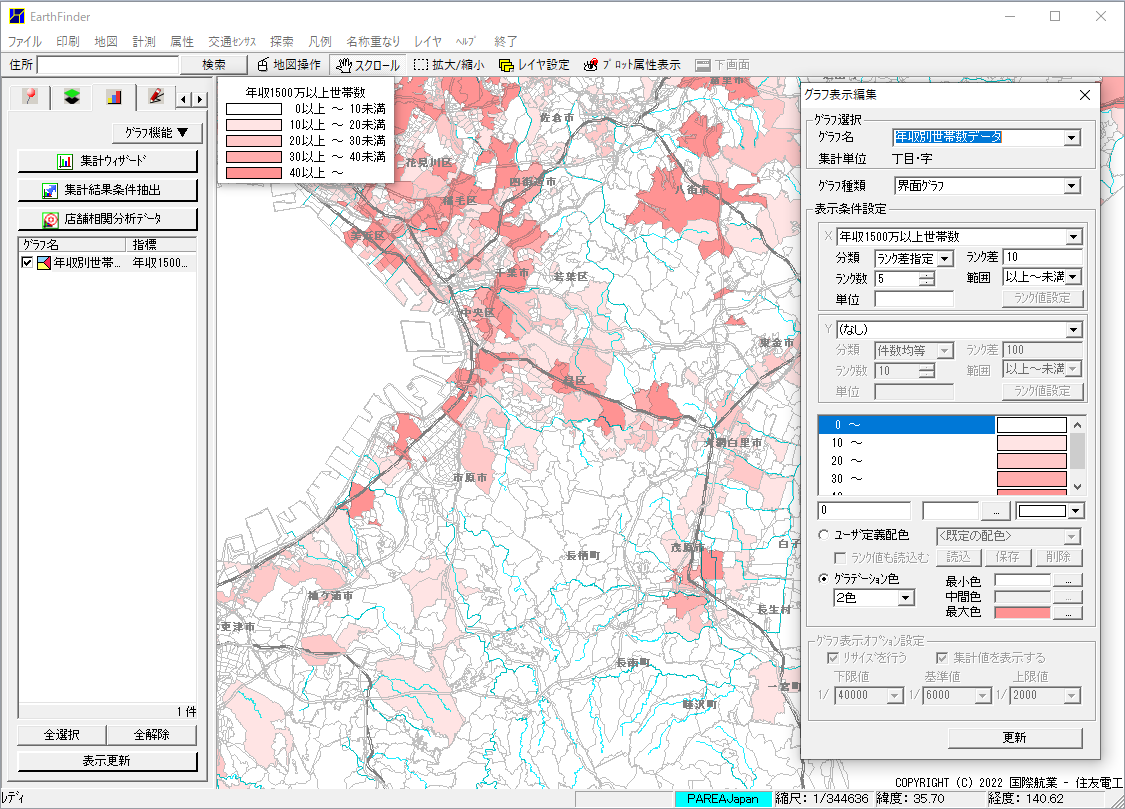
Task: Open the rank color dropdown arrow
Action: point(1075,511)
